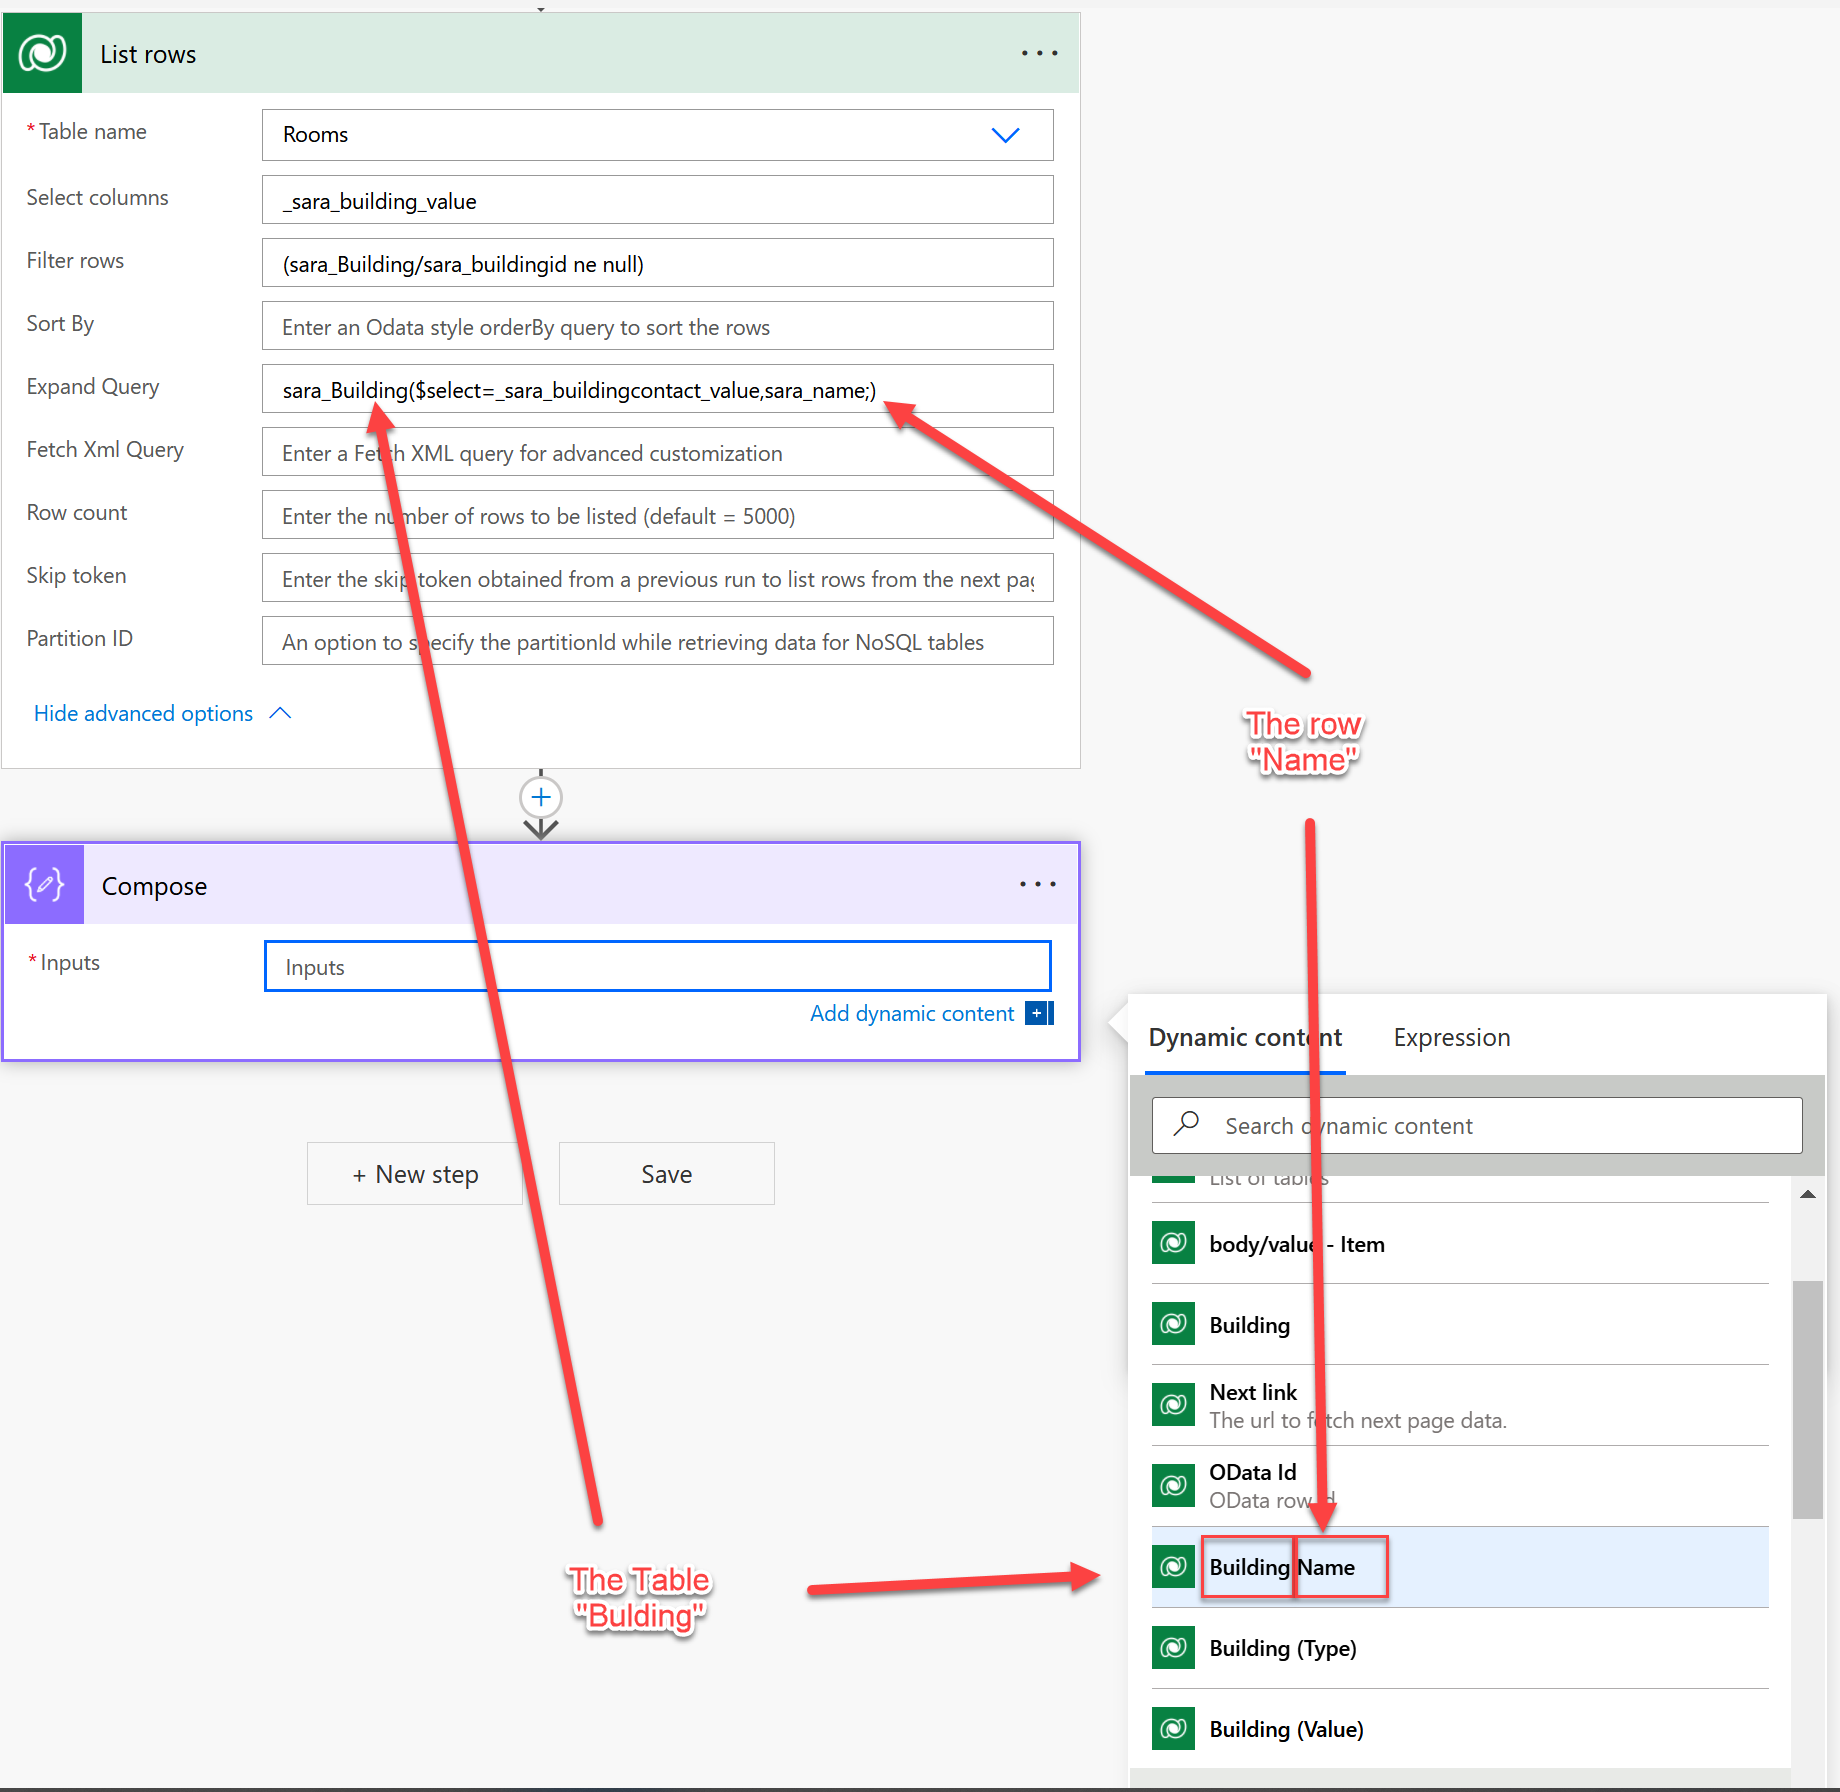Open the Table name Rooms dropdown
Image resolution: width=1840 pixels, height=1792 pixels.
(x=1006, y=134)
